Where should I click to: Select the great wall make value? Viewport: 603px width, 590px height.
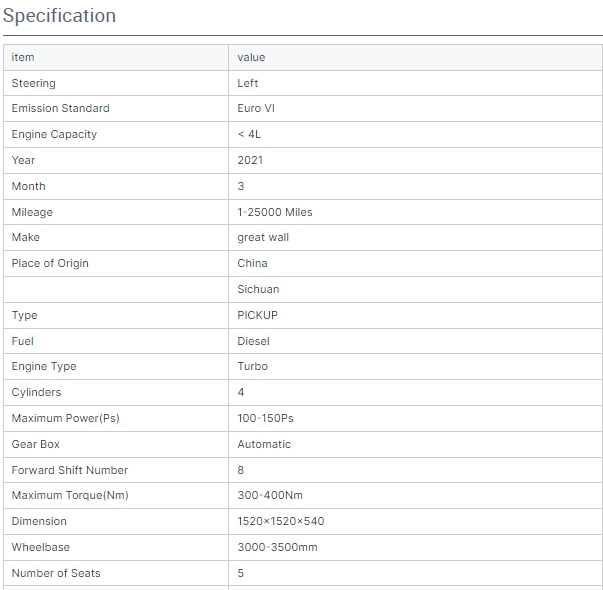(263, 237)
